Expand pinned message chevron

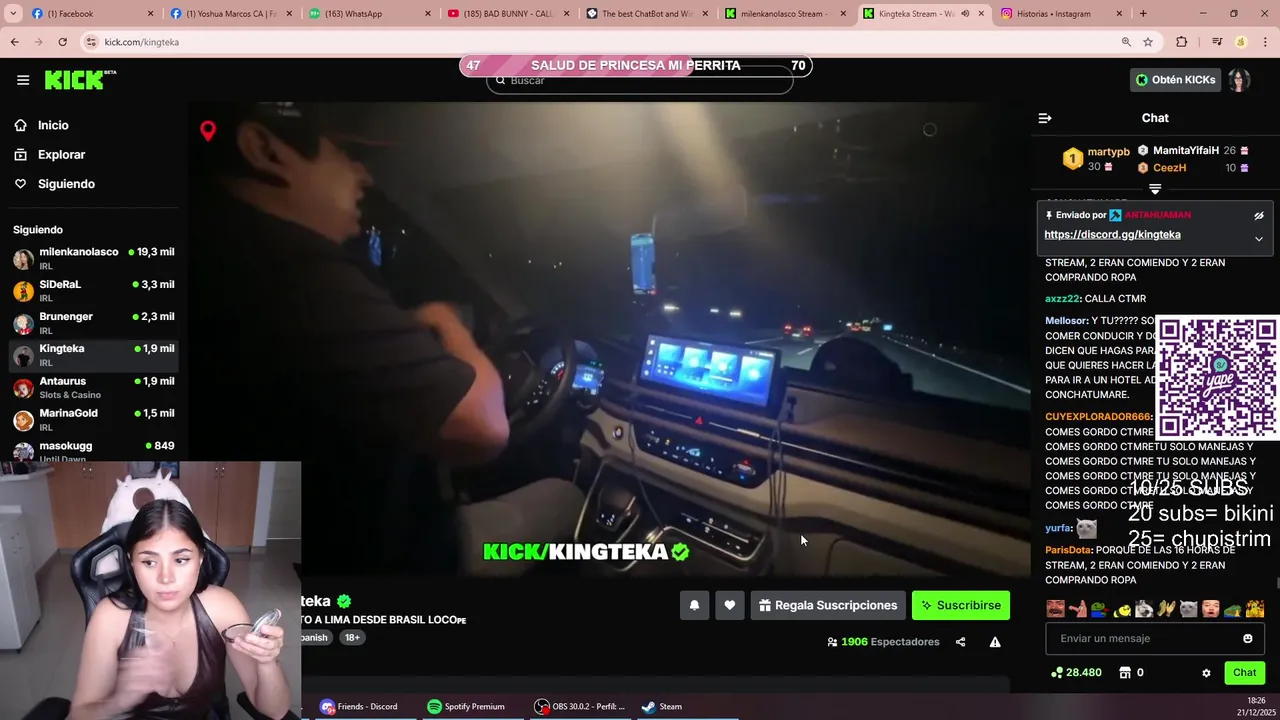pos(1259,239)
